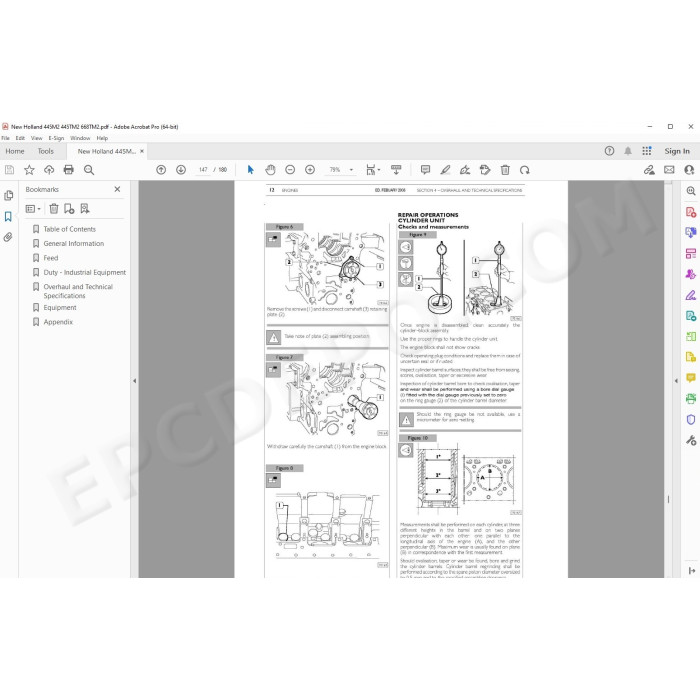The height and width of the screenshot is (700, 700).
Task: Open More Tools wrench icon
Action: (x=691, y=440)
